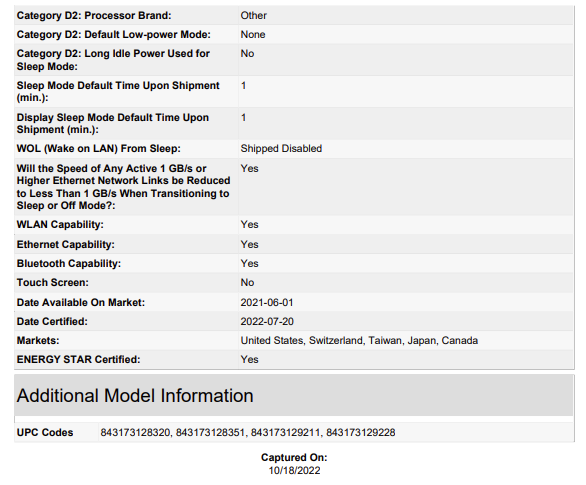
Task: Click the Additional Model Information heading
Action: tap(135, 396)
